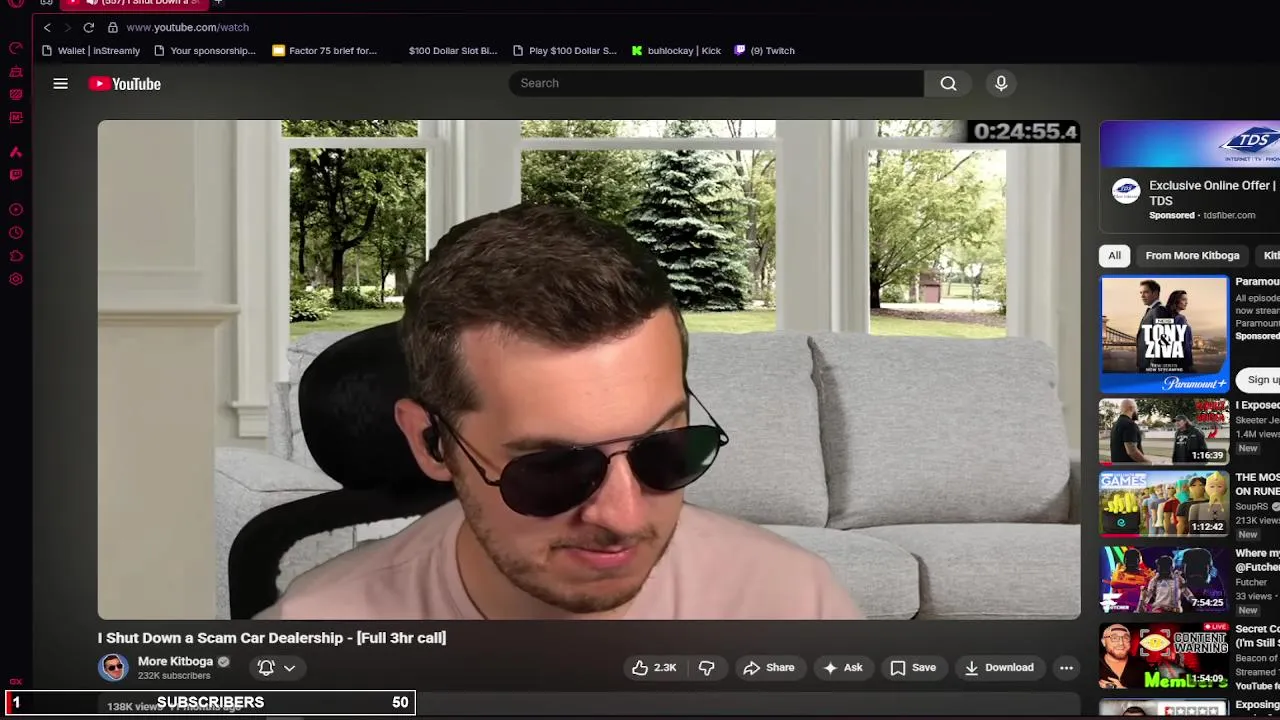Open Factor 75 brief bookmark
The width and height of the screenshot is (1280, 720).
324,51
